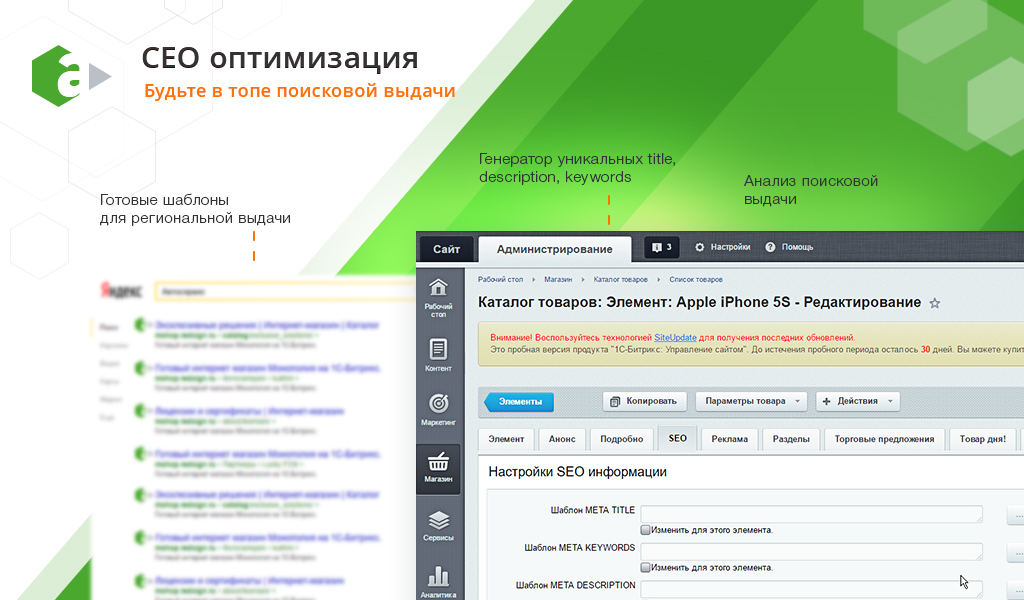Click the Шаблон META KEYWORDS input field
This screenshot has width=1024, height=600.
pyautogui.click(x=811, y=551)
